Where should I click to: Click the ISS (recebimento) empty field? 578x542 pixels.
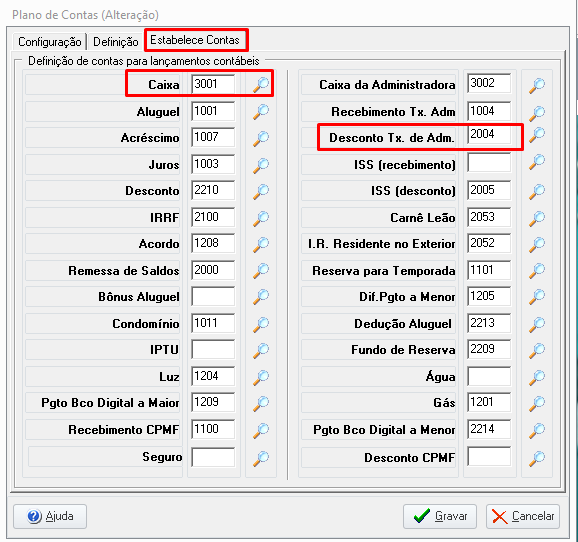click(x=489, y=163)
